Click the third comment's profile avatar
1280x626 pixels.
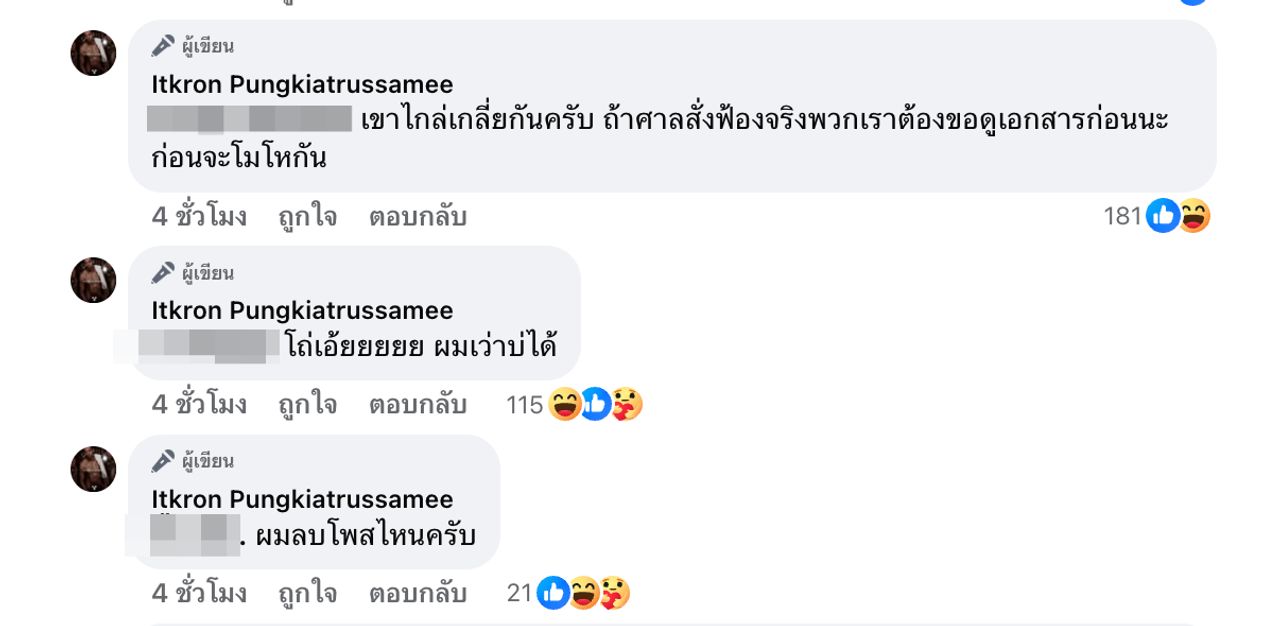[93, 469]
